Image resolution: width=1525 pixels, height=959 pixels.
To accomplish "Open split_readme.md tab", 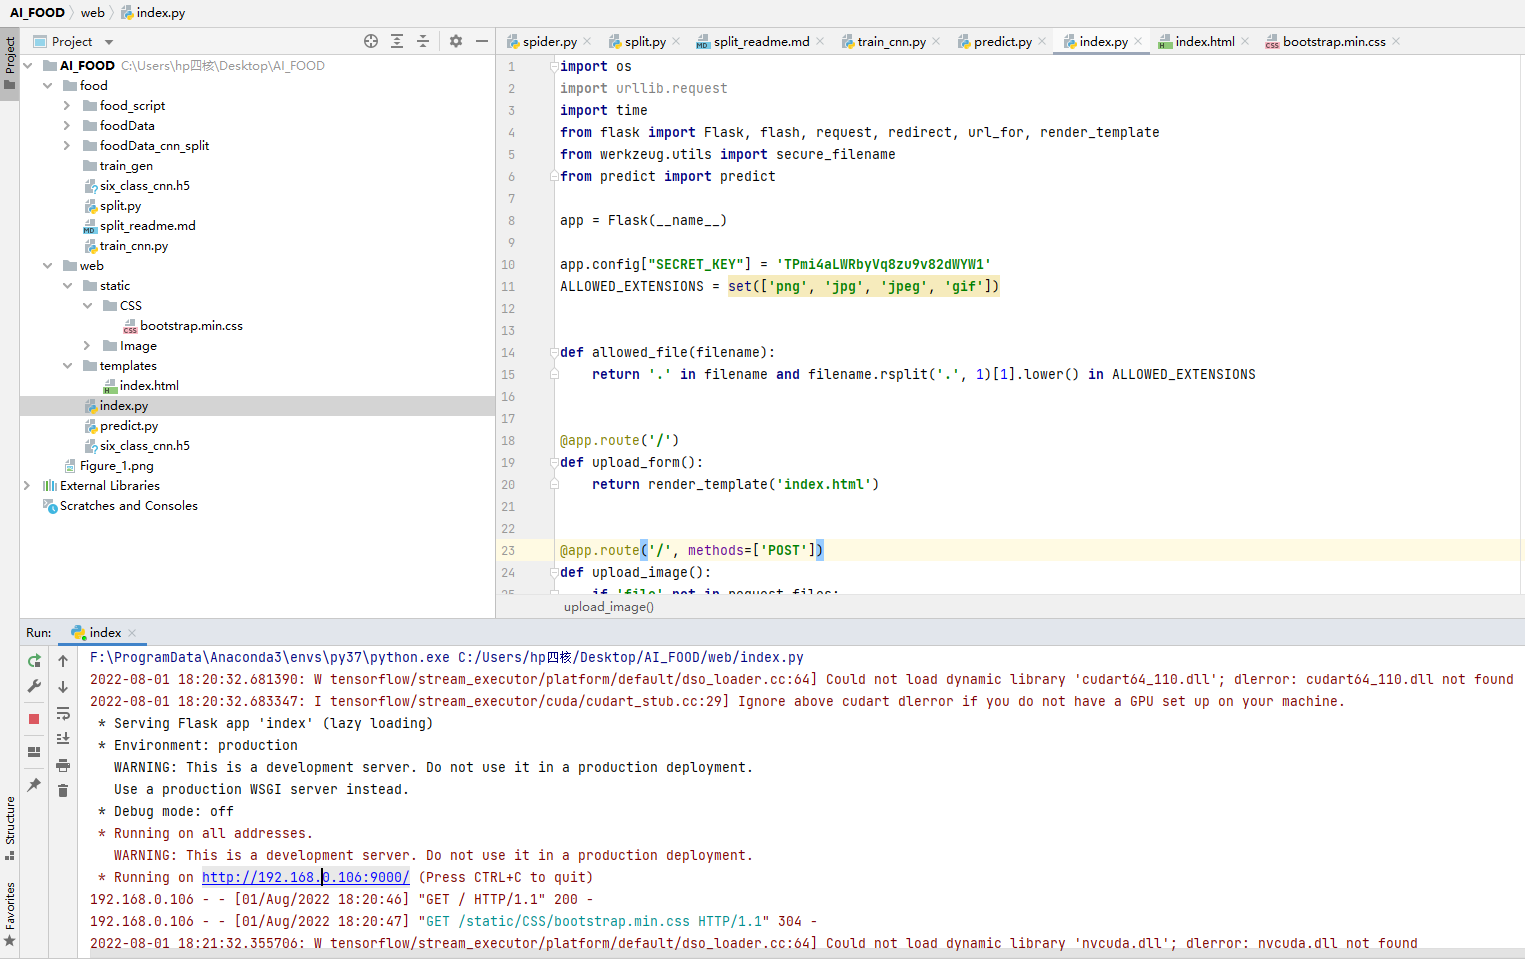I will point(761,41).
